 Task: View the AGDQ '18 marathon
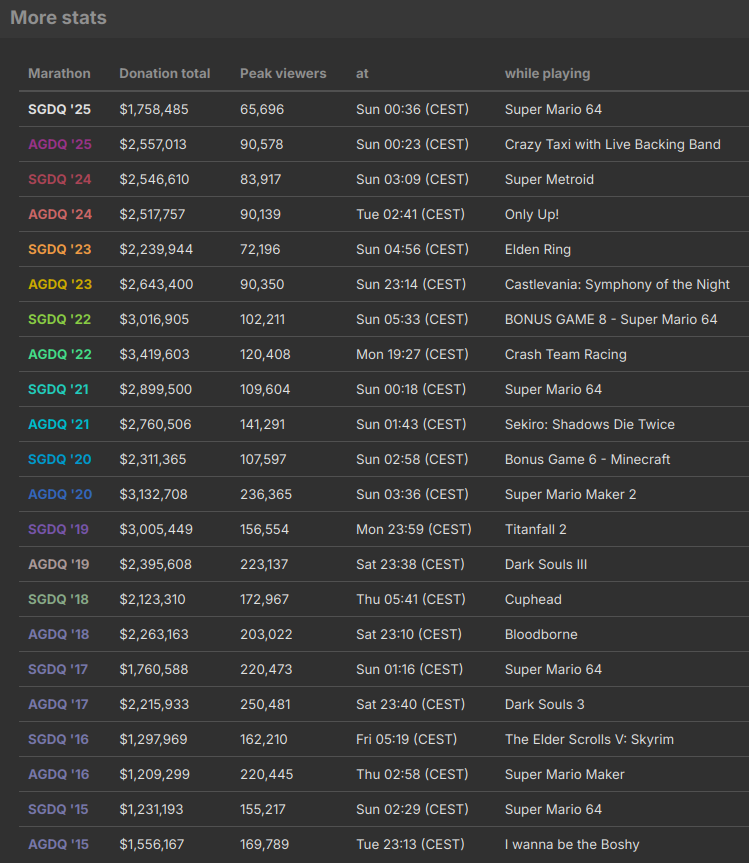pos(58,634)
